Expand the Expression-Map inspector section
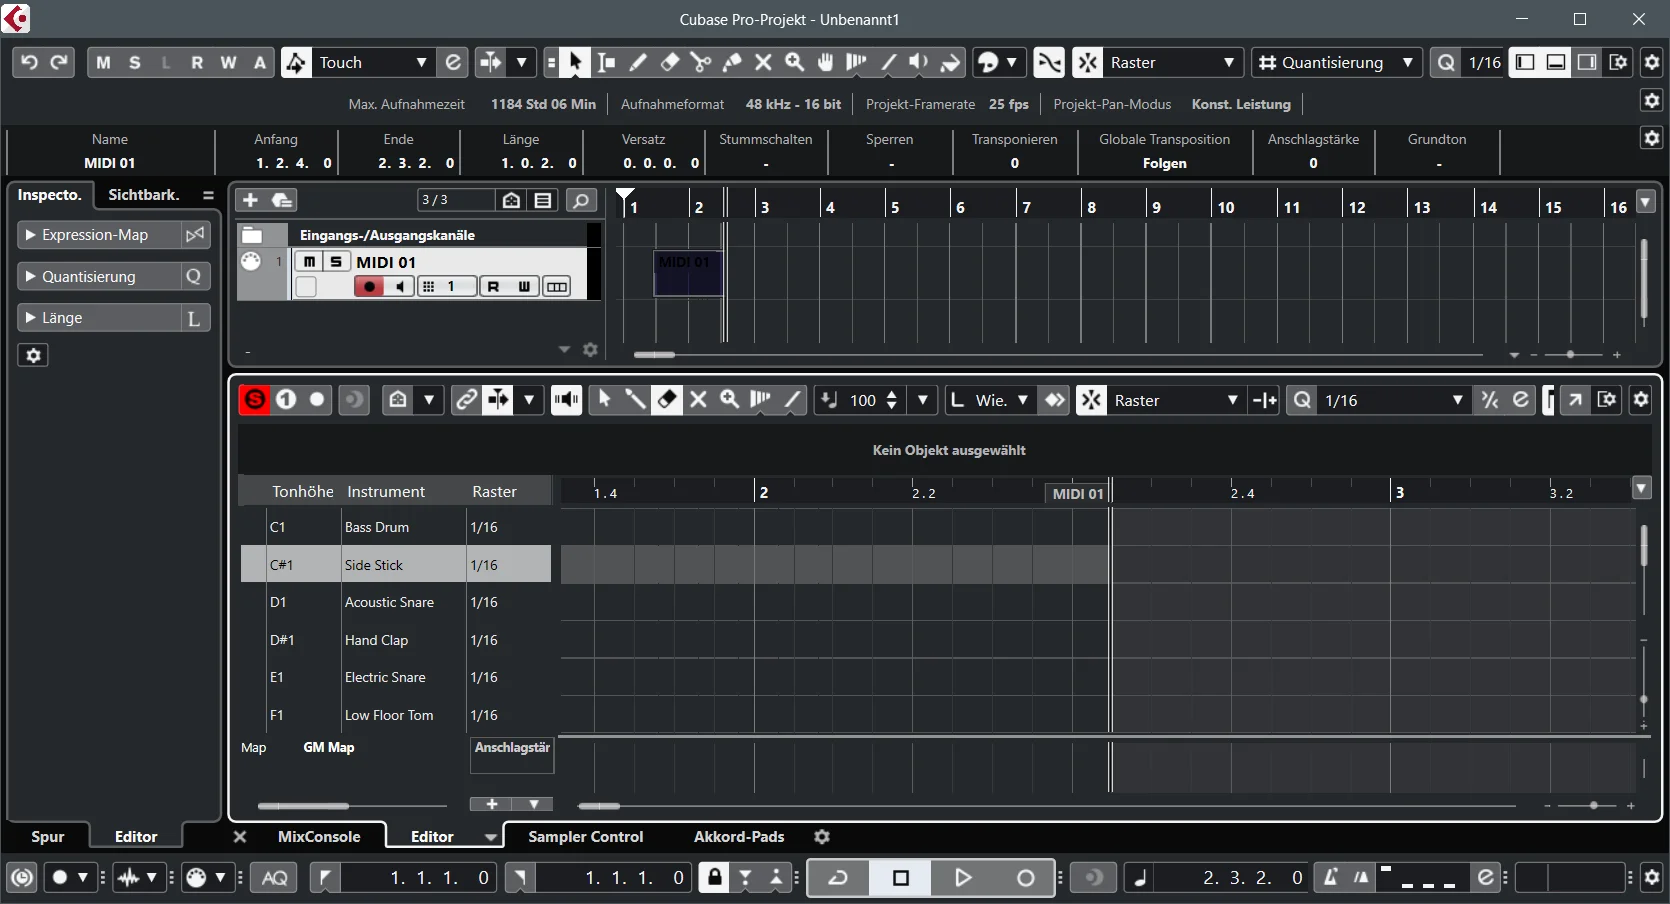This screenshot has height=904, width=1670. tap(31, 235)
